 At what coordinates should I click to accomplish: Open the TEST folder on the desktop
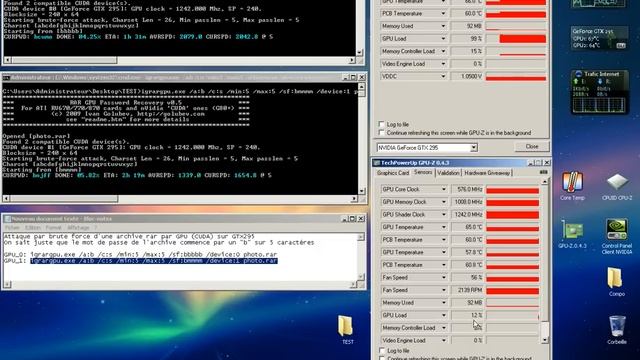coord(347,330)
